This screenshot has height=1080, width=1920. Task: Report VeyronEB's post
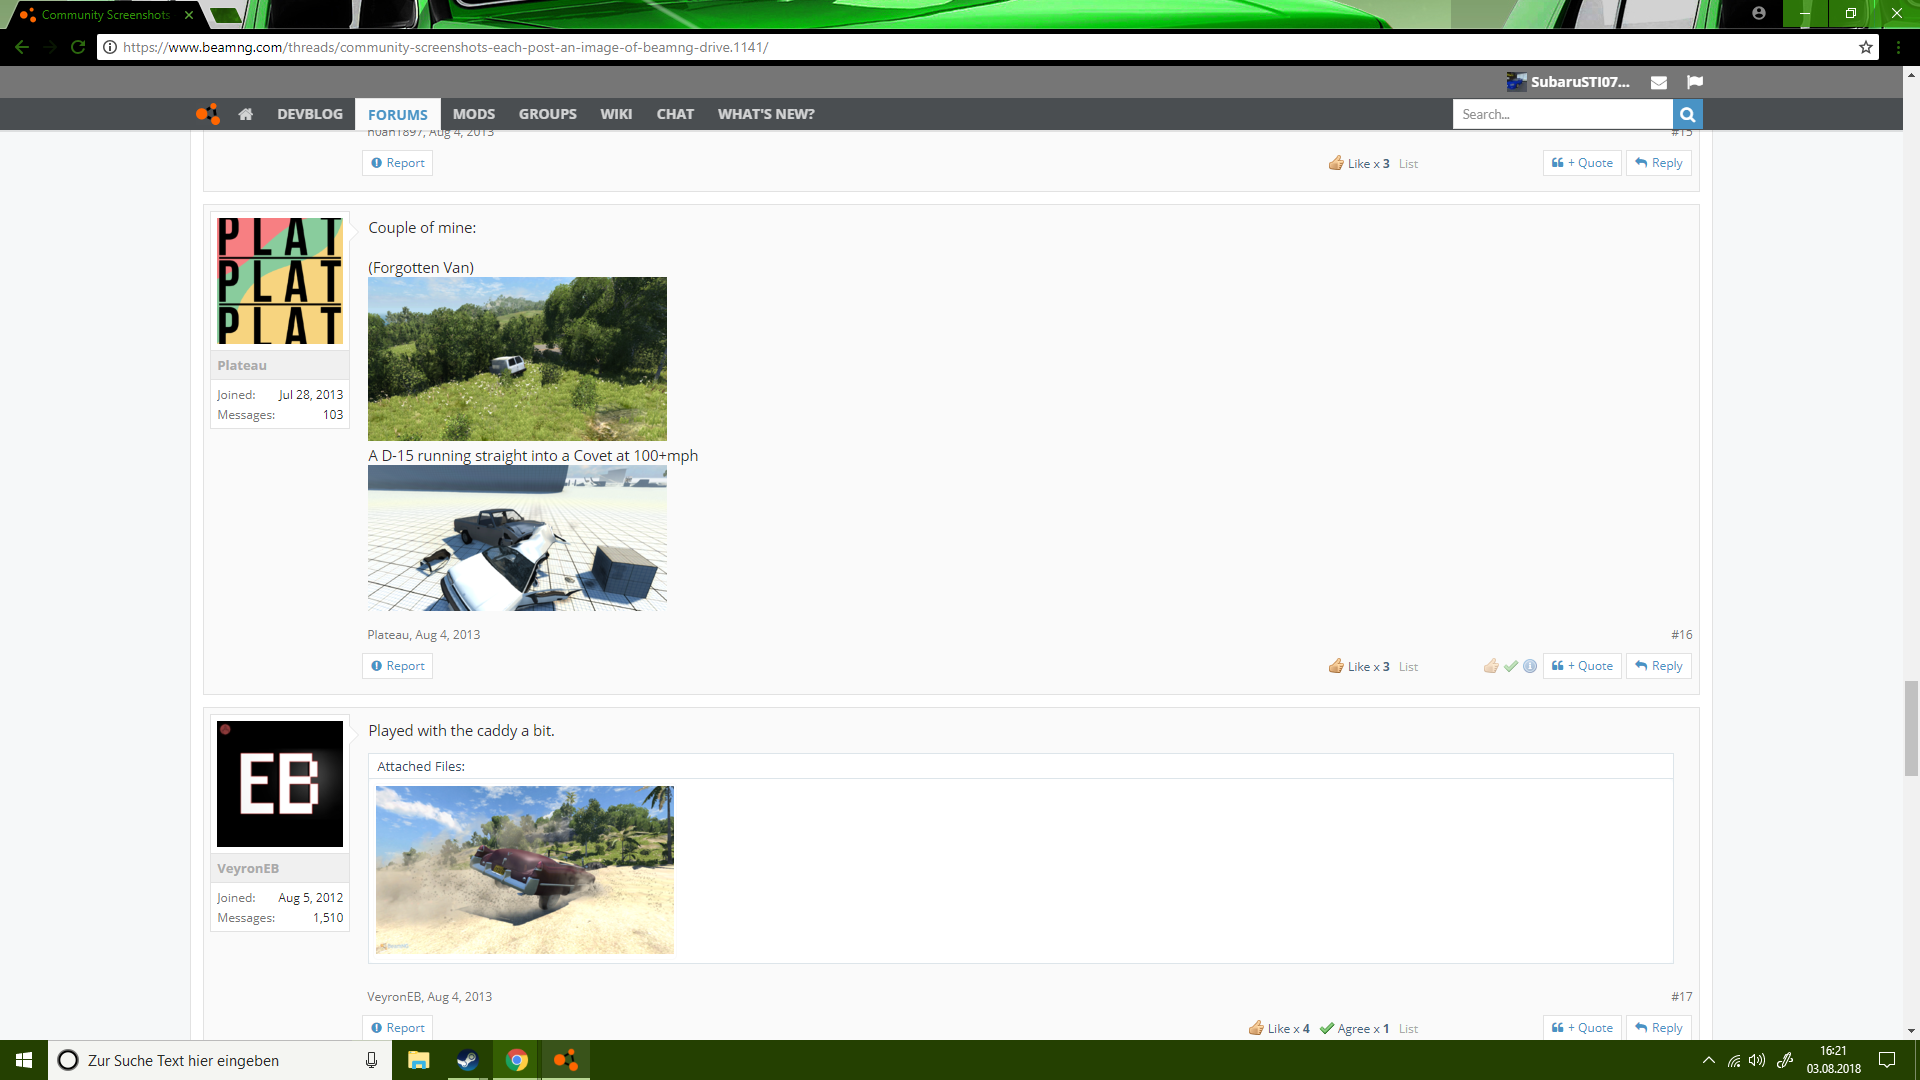pyautogui.click(x=397, y=1028)
